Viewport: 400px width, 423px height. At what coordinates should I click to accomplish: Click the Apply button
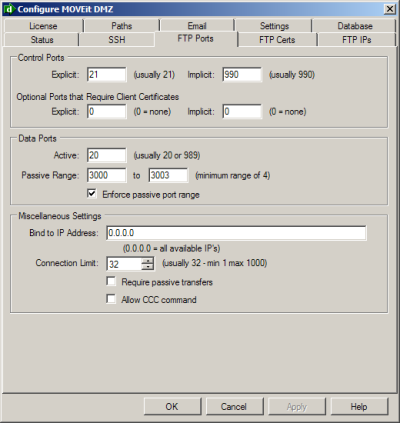coord(297,407)
